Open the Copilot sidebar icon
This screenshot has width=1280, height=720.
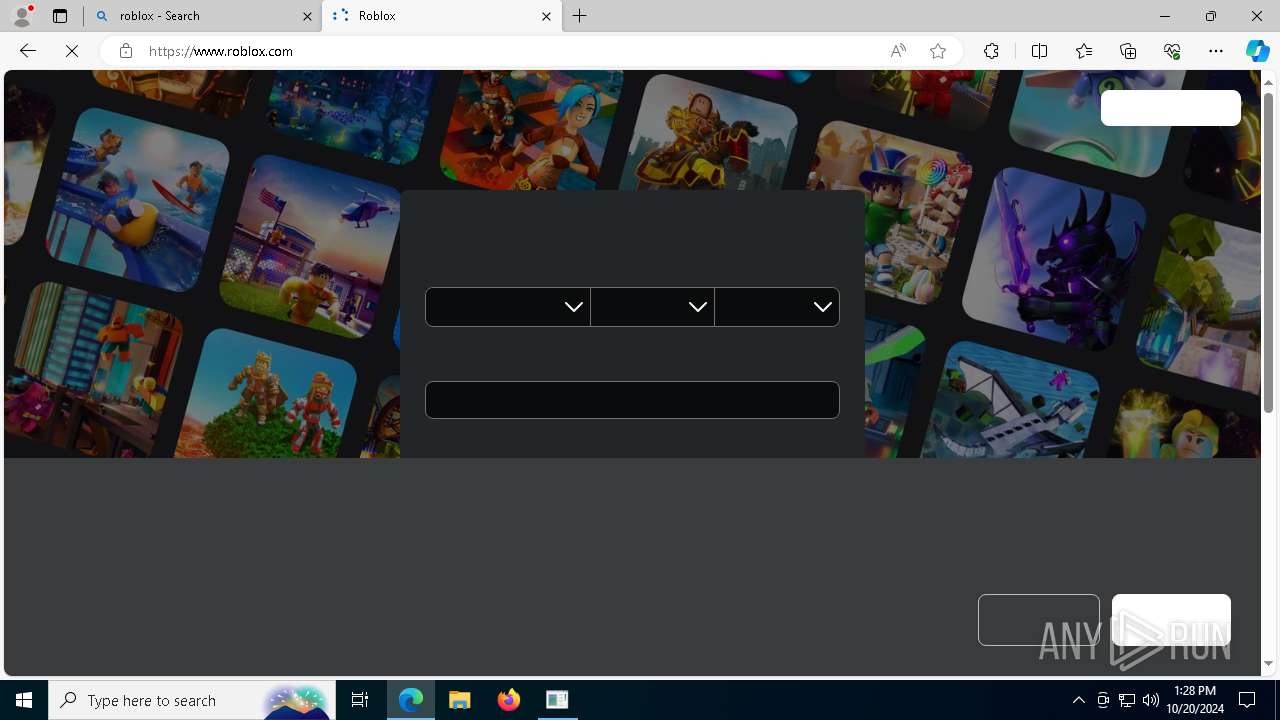(x=1258, y=51)
